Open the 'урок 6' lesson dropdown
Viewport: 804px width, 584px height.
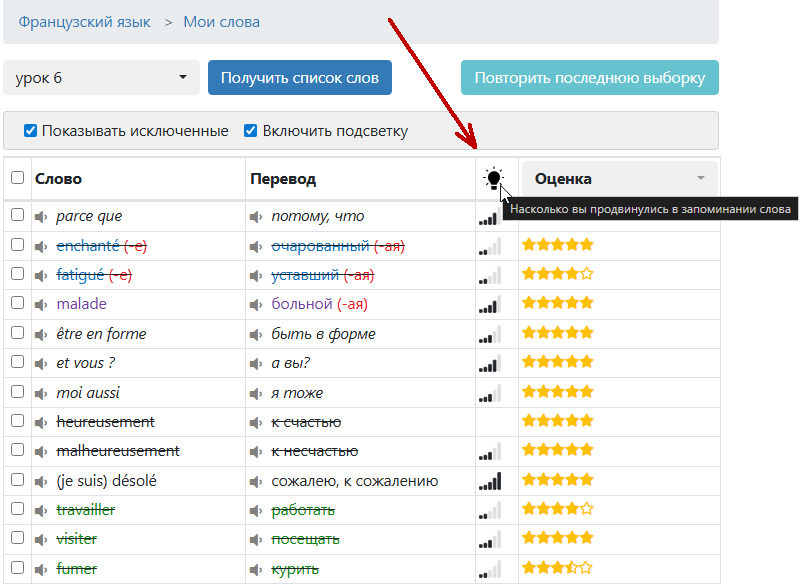click(102, 77)
